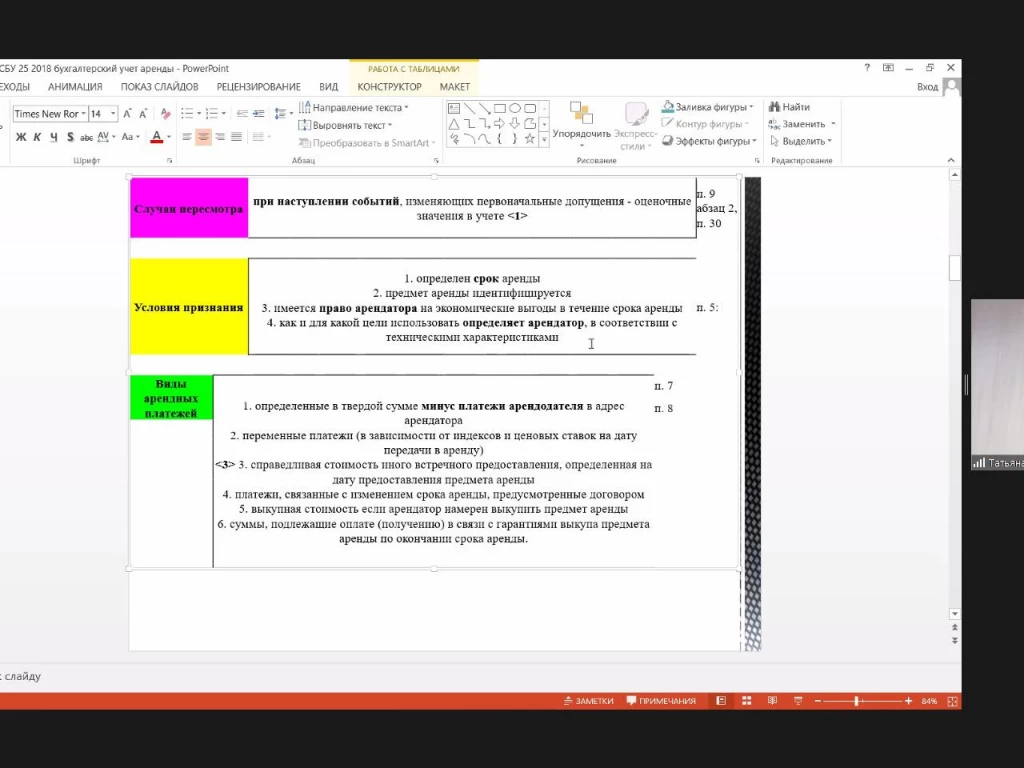Toggle italic formatting (К)
This screenshot has height=768, width=1024.
[x=37, y=137]
